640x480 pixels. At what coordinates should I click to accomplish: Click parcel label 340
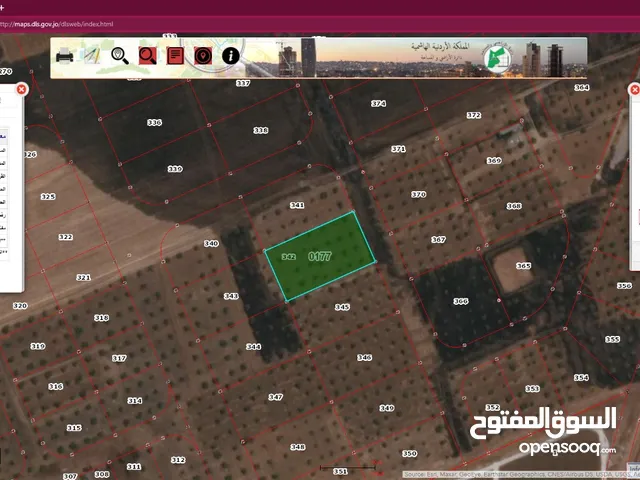pyautogui.click(x=211, y=244)
